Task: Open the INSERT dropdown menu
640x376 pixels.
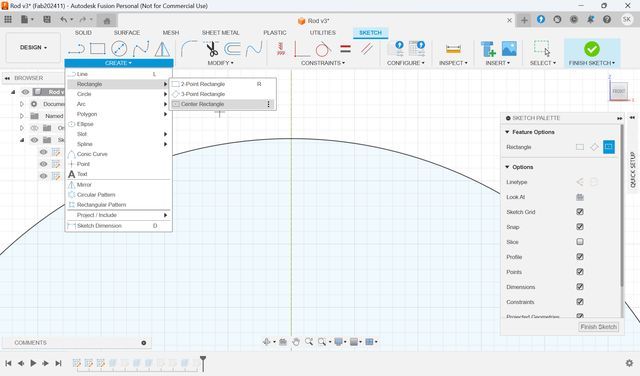Action: click(498, 63)
